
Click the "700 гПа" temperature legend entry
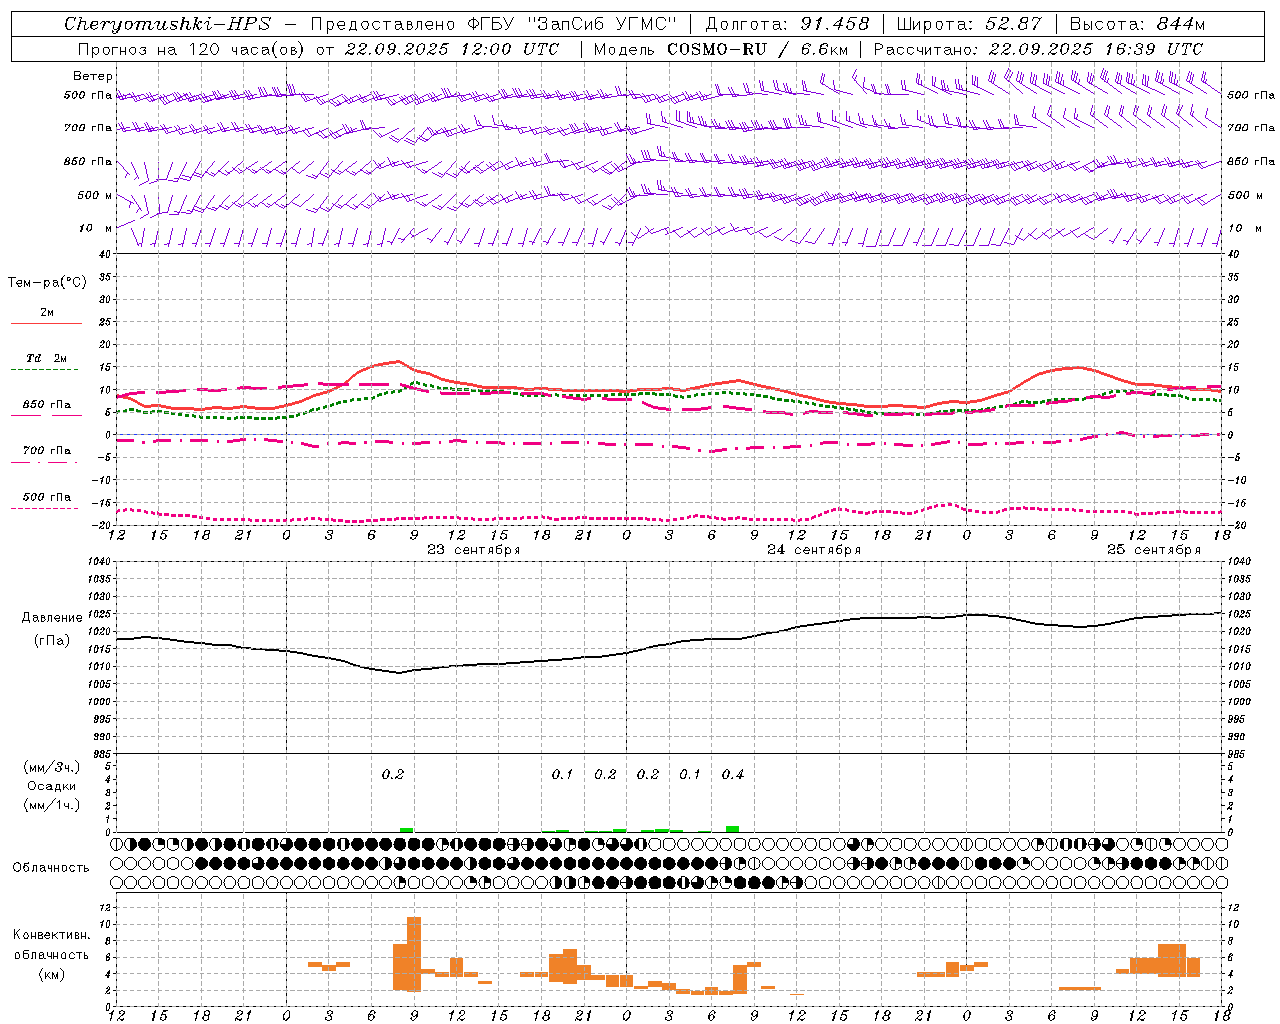(47, 450)
